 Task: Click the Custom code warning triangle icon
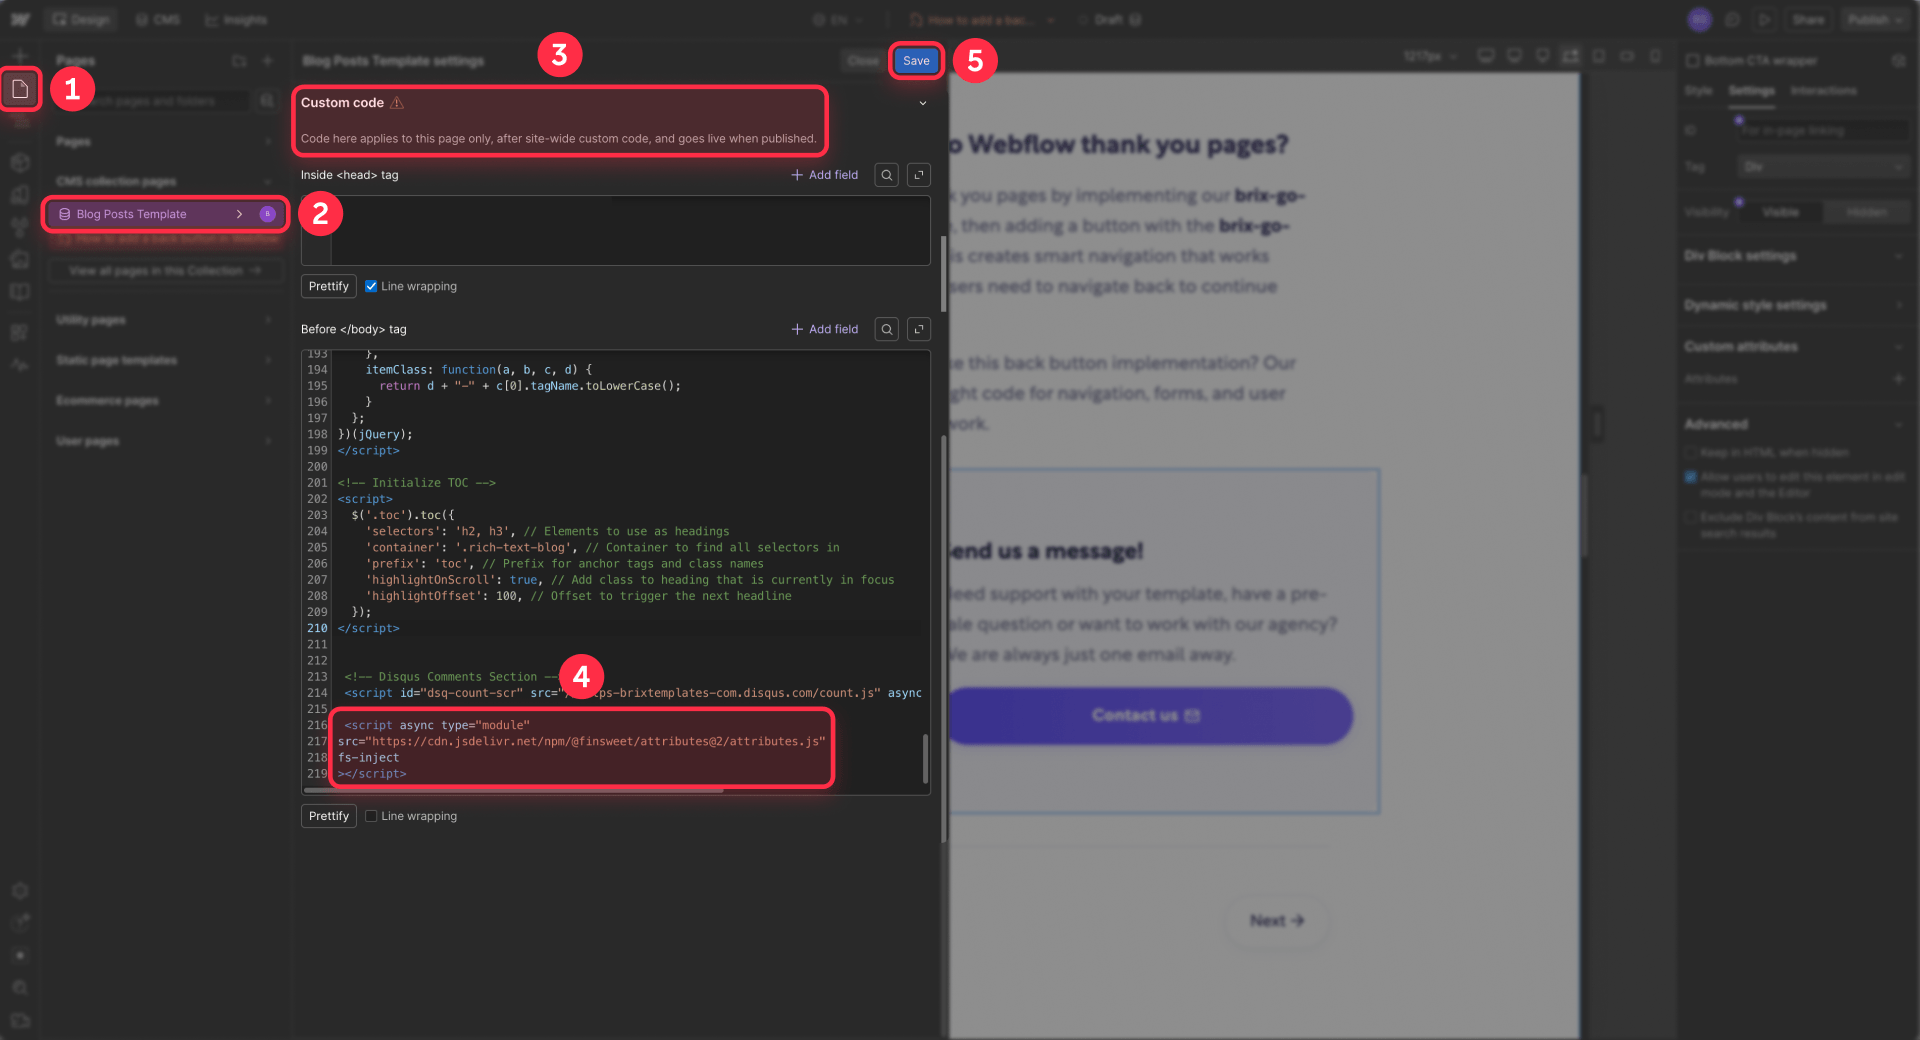coord(397,103)
